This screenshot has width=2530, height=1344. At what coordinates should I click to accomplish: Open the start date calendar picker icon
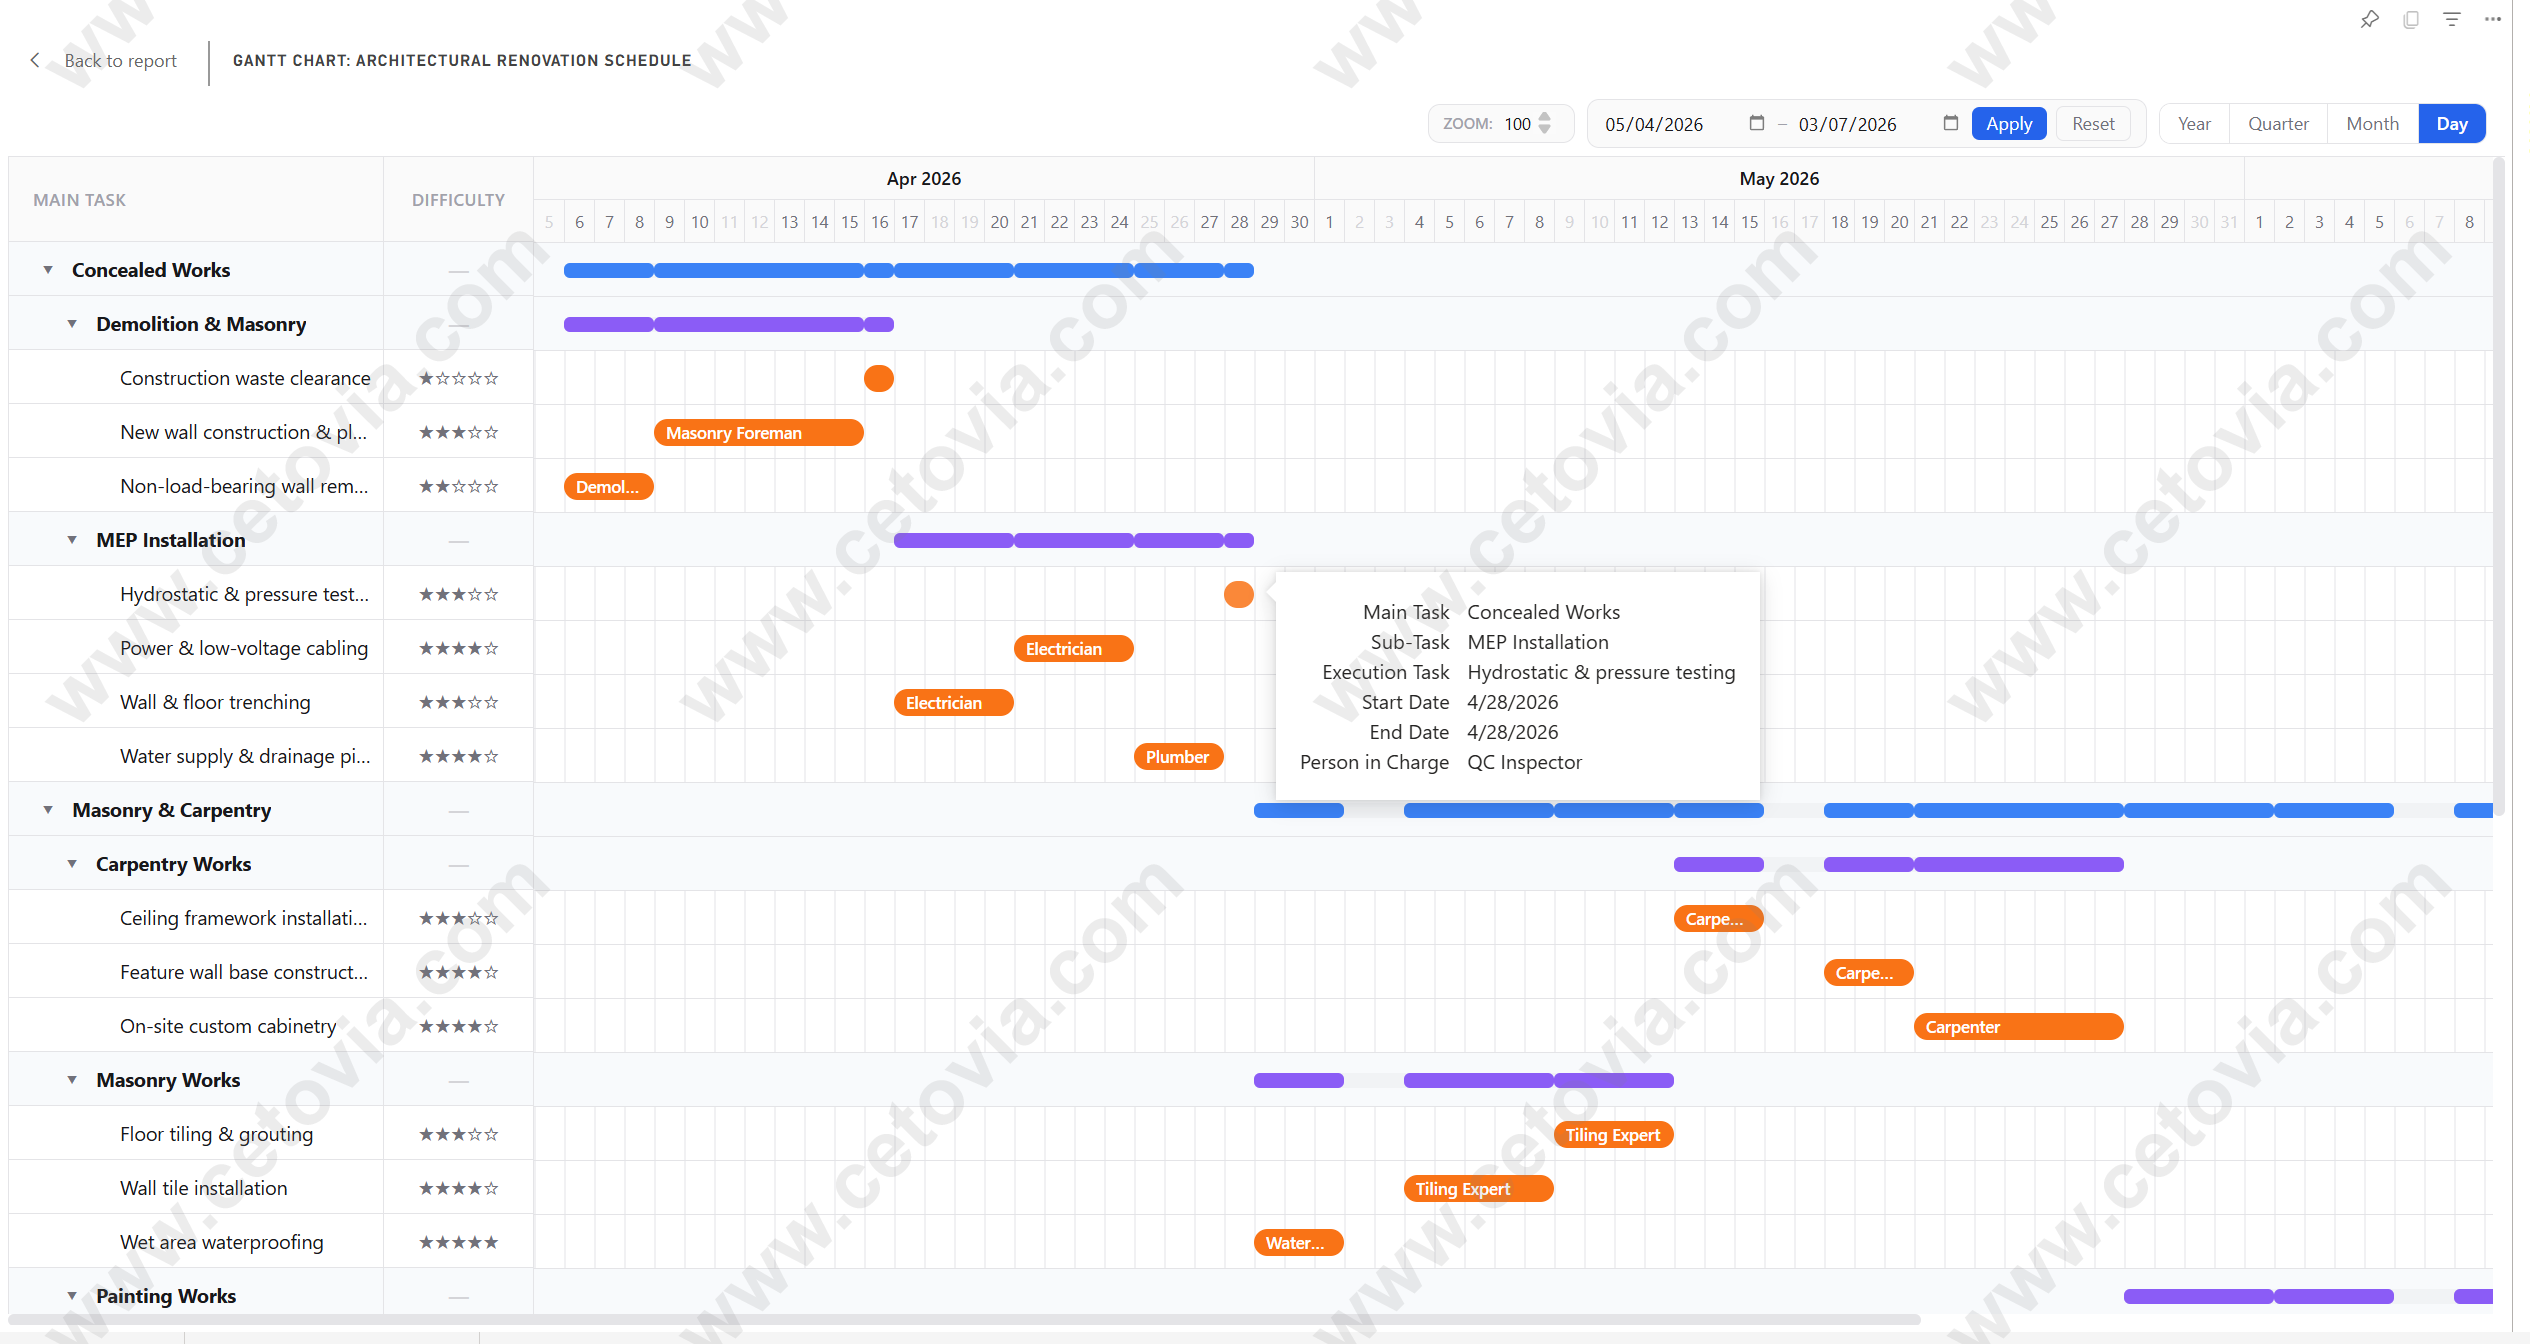click(1756, 123)
